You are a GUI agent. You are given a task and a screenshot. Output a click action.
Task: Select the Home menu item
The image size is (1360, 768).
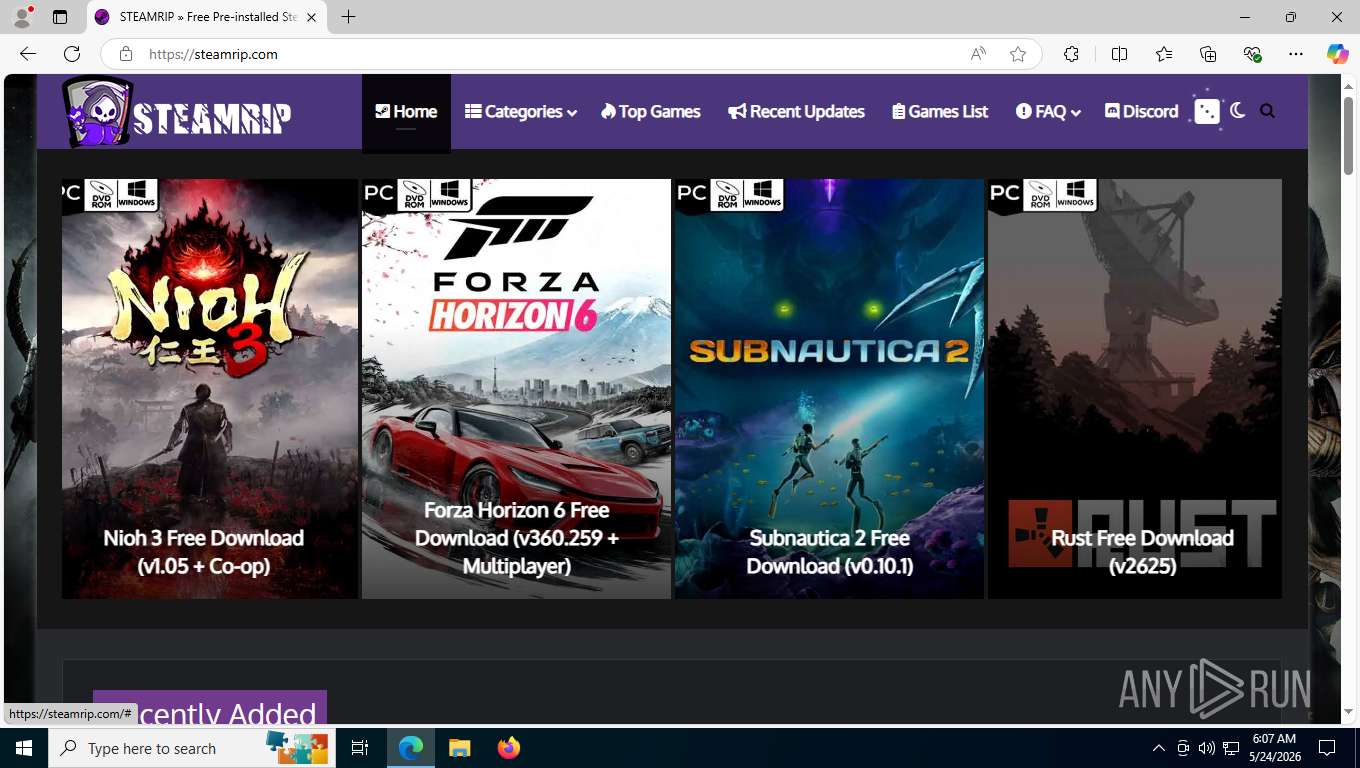pyautogui.click(x=406, y=112)
